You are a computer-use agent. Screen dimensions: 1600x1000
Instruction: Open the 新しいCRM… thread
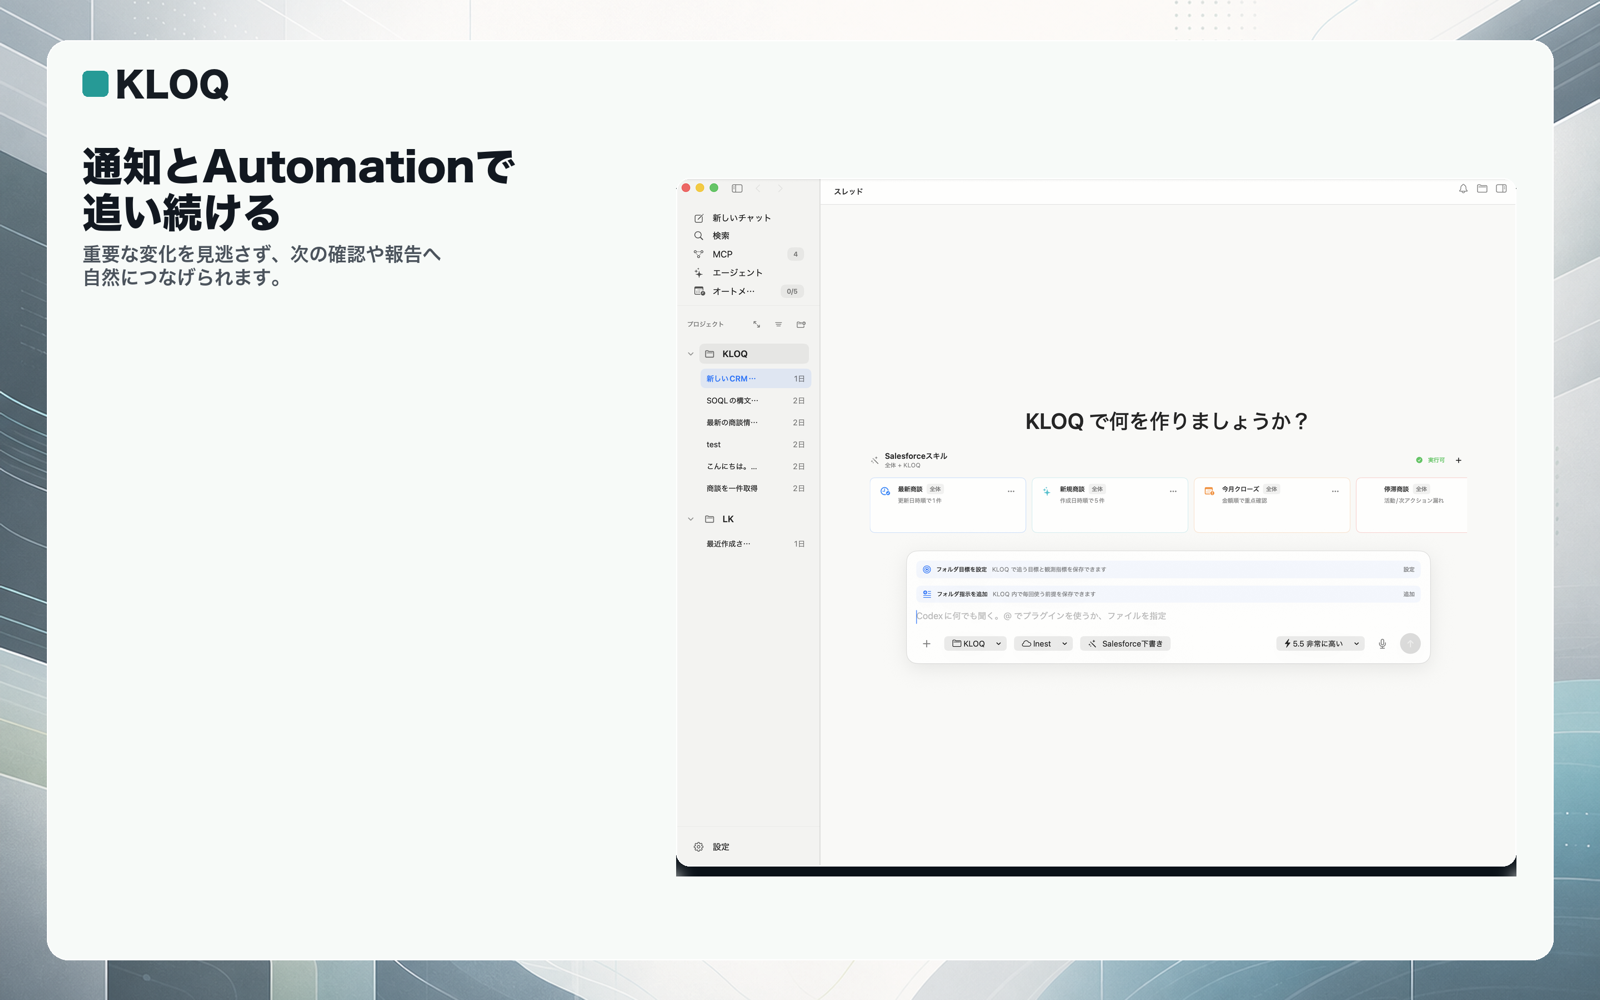point(756,379)
